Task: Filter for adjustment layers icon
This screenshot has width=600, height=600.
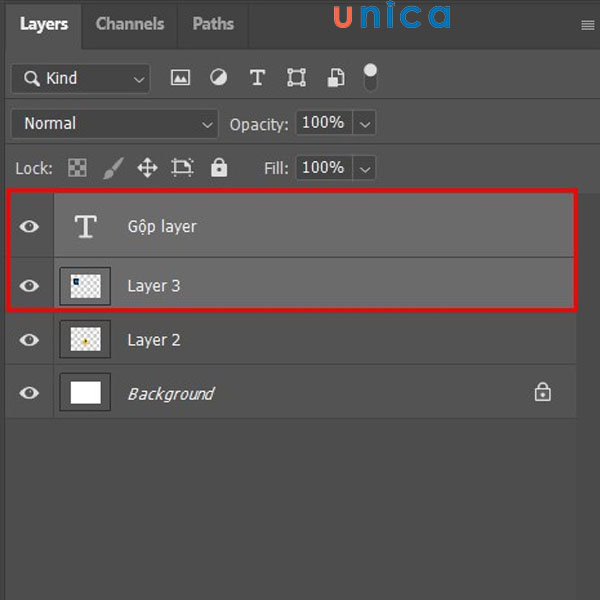Action: pos(218,78)
